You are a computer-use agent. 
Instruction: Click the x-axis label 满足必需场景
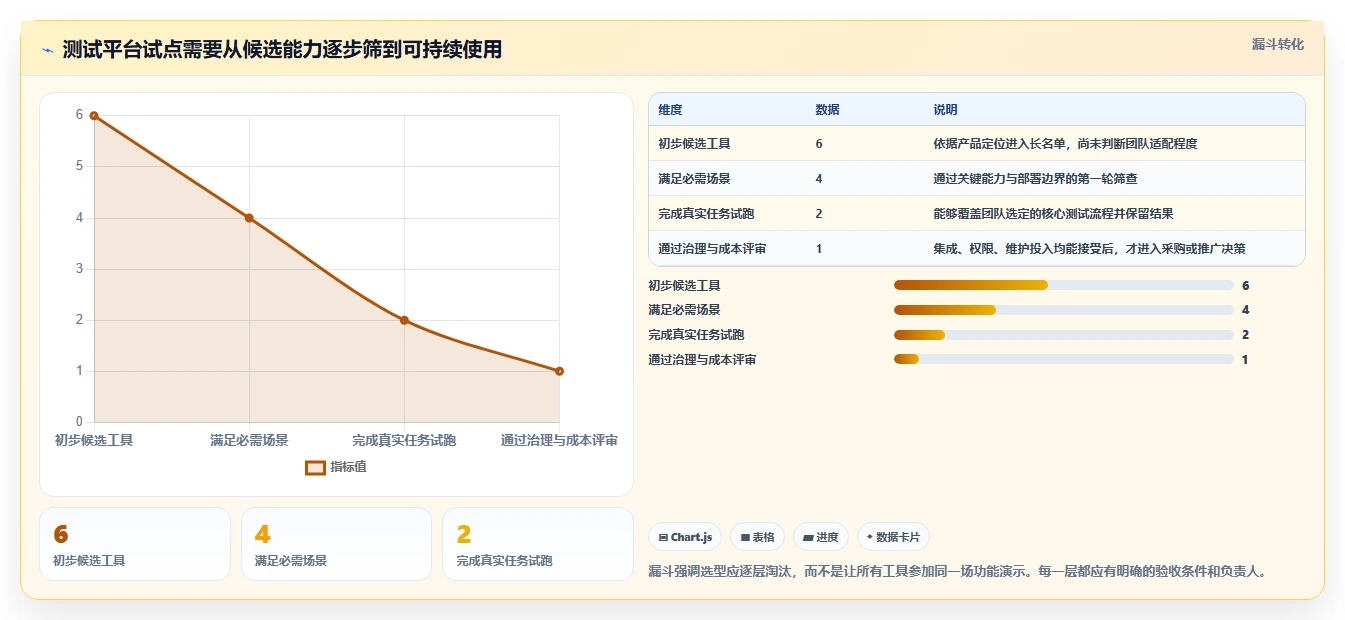(249, 440)
